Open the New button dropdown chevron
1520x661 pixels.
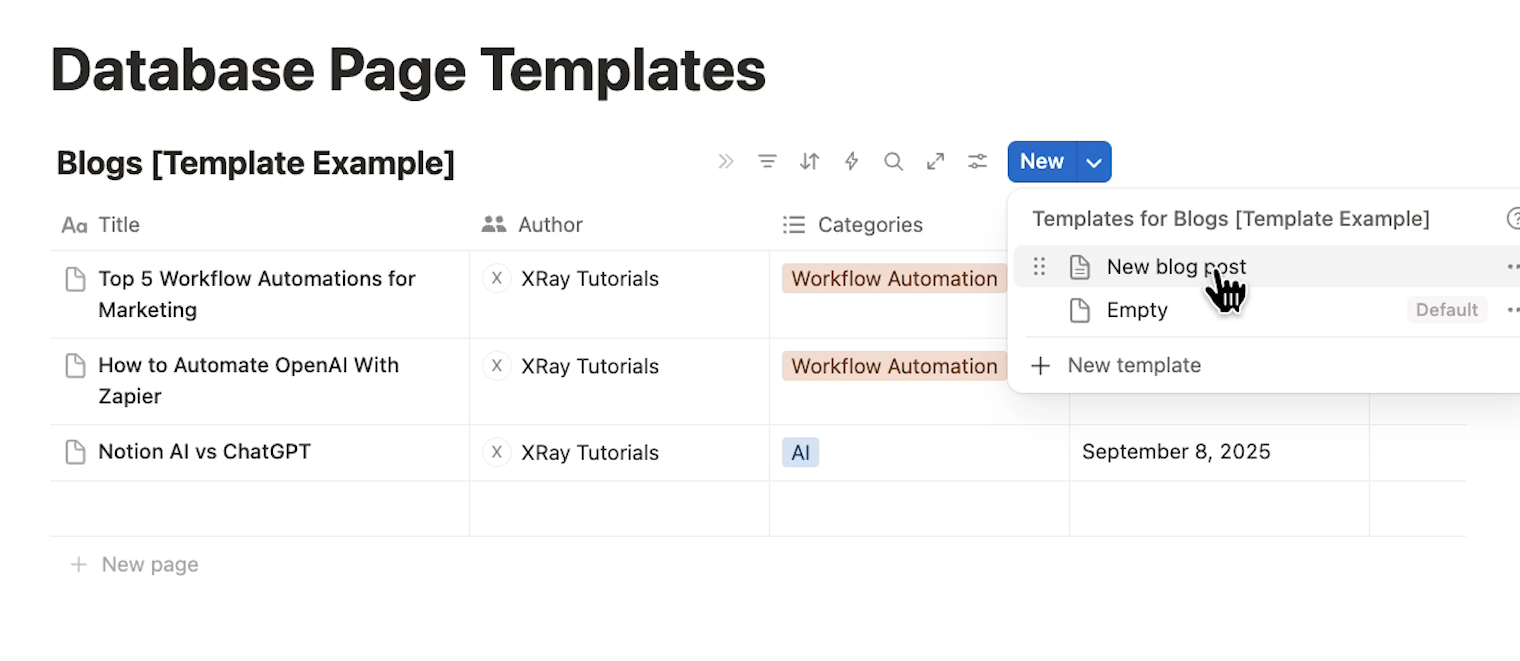click(1093, 161)
